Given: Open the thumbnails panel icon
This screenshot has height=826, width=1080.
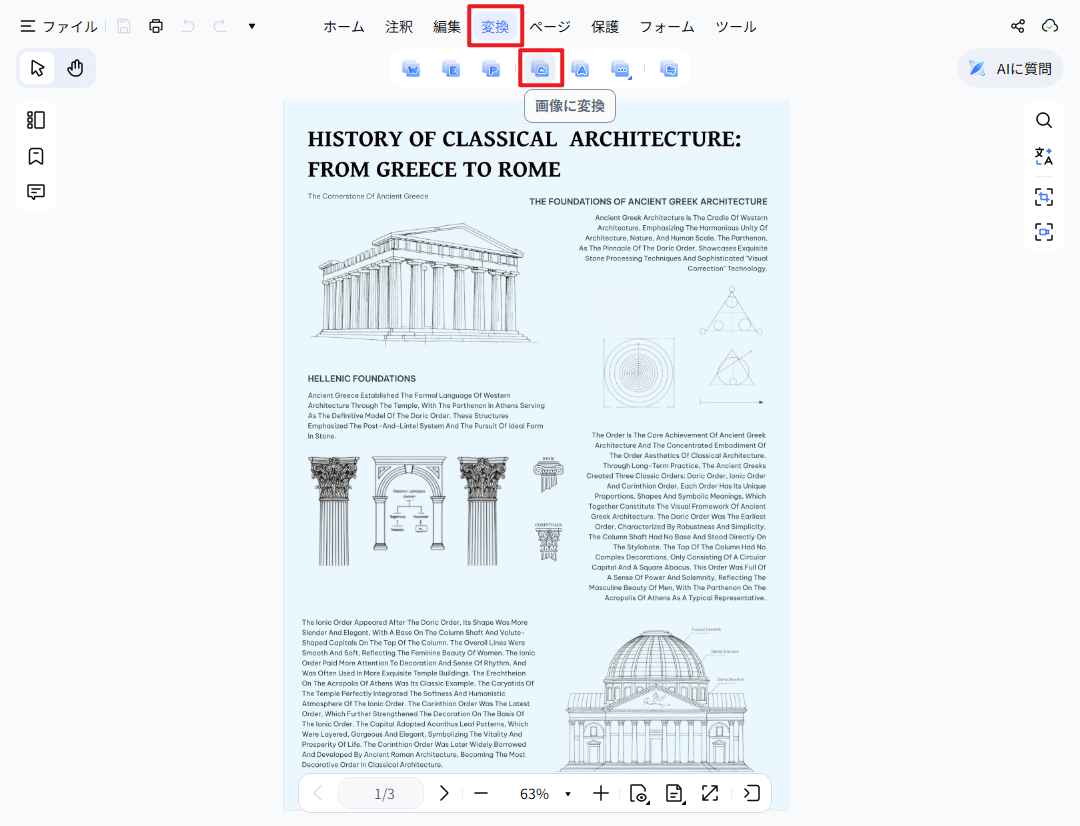Looking at the screenshot, I should click(x=36, y=120).
